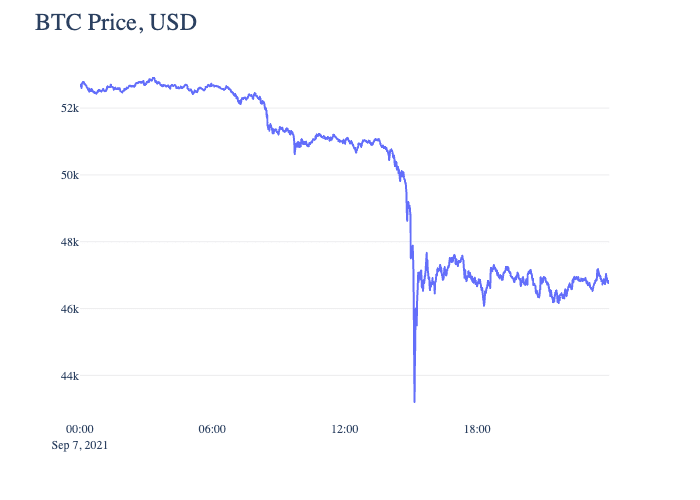This screenshot has width=700, height=500.
Task: Click the 46k y-axis label
Action: pyautogui.click(x=70, y=309)
